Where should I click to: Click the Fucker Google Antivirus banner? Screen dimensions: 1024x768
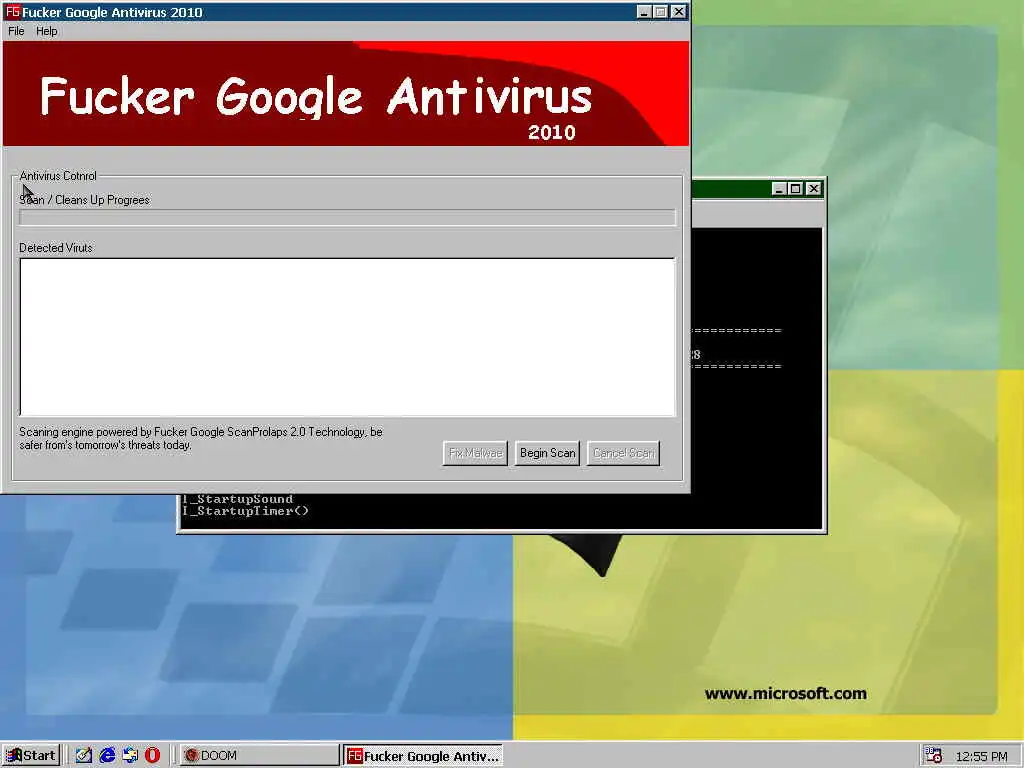coord(346,94)
